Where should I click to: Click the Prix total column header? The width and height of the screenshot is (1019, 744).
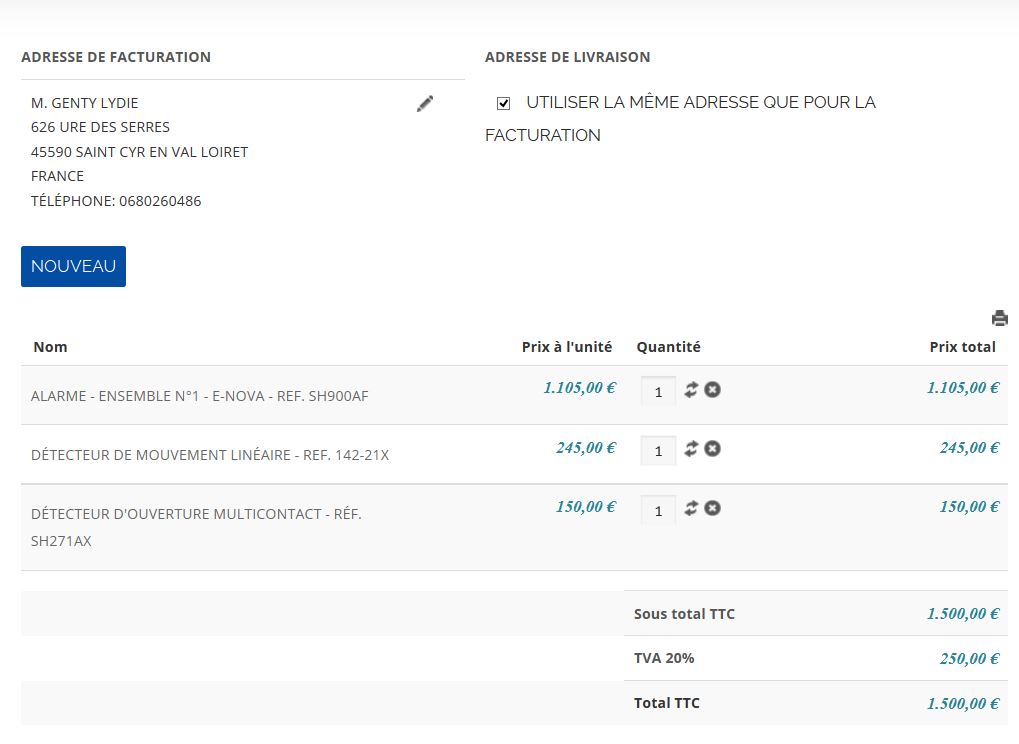[x=962, y=347]
